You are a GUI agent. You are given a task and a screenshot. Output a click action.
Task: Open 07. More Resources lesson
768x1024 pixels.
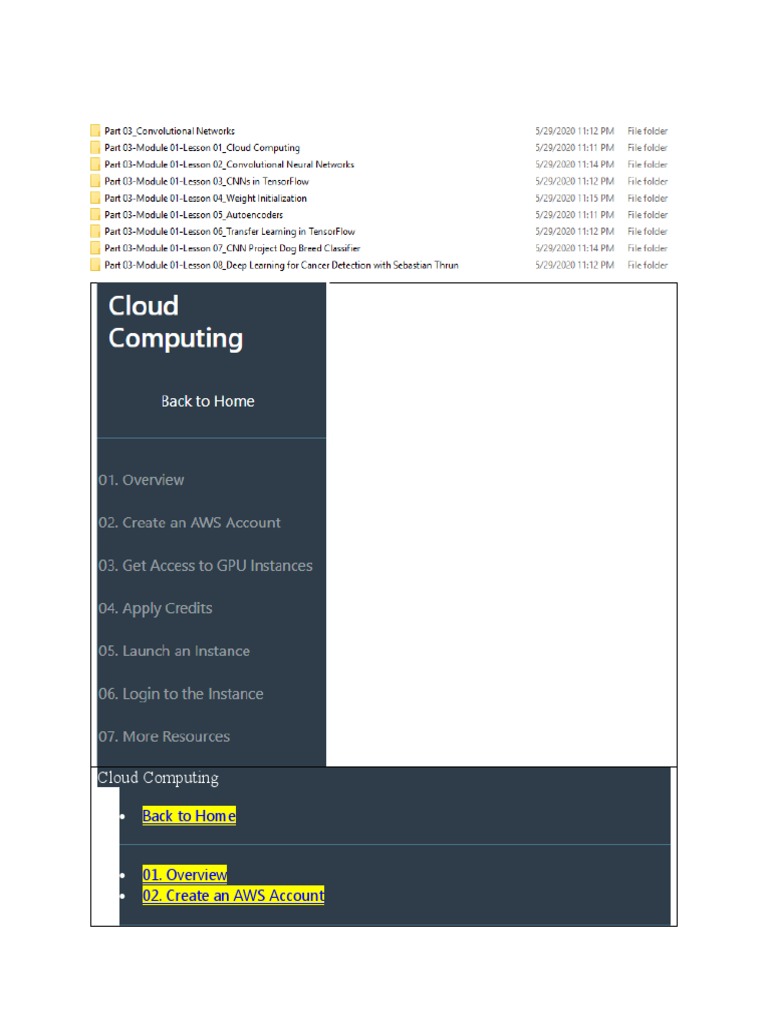coord(164,737)
